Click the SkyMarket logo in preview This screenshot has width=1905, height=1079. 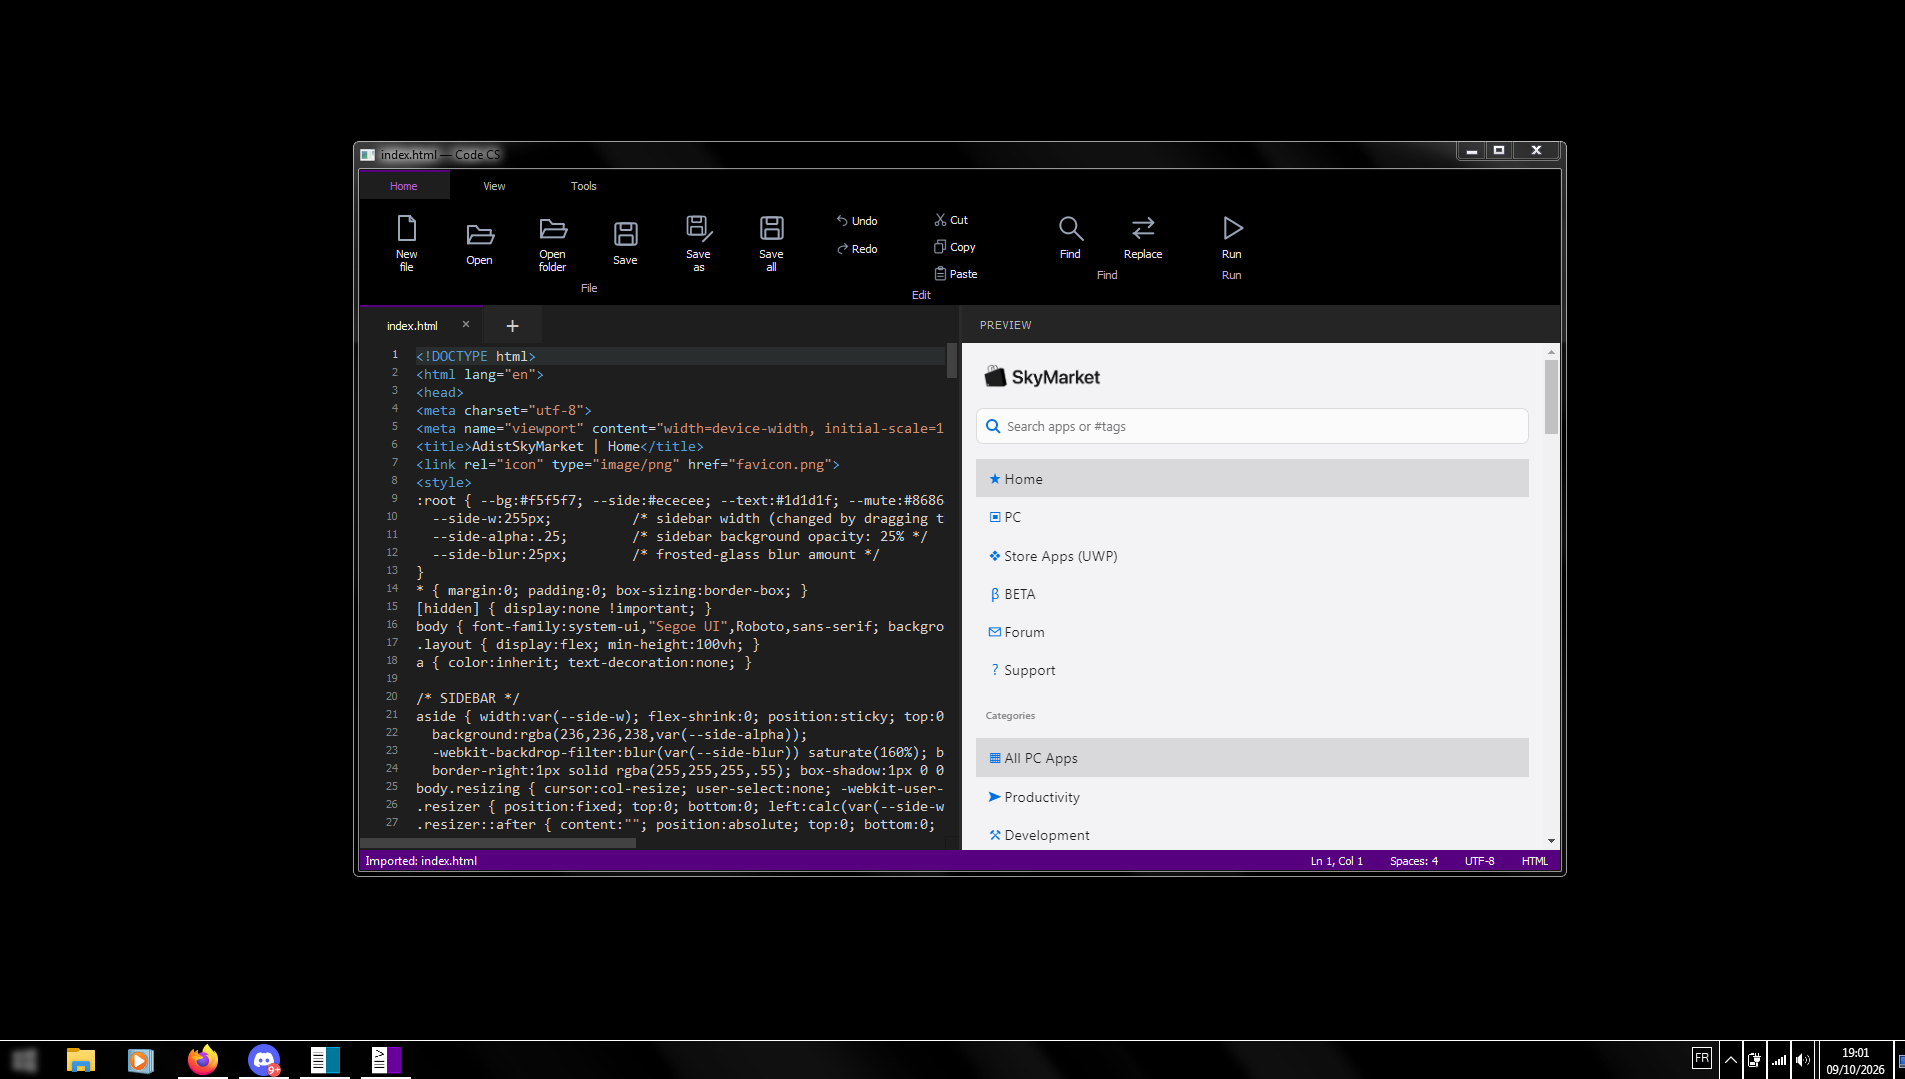tap(1042, 377)
